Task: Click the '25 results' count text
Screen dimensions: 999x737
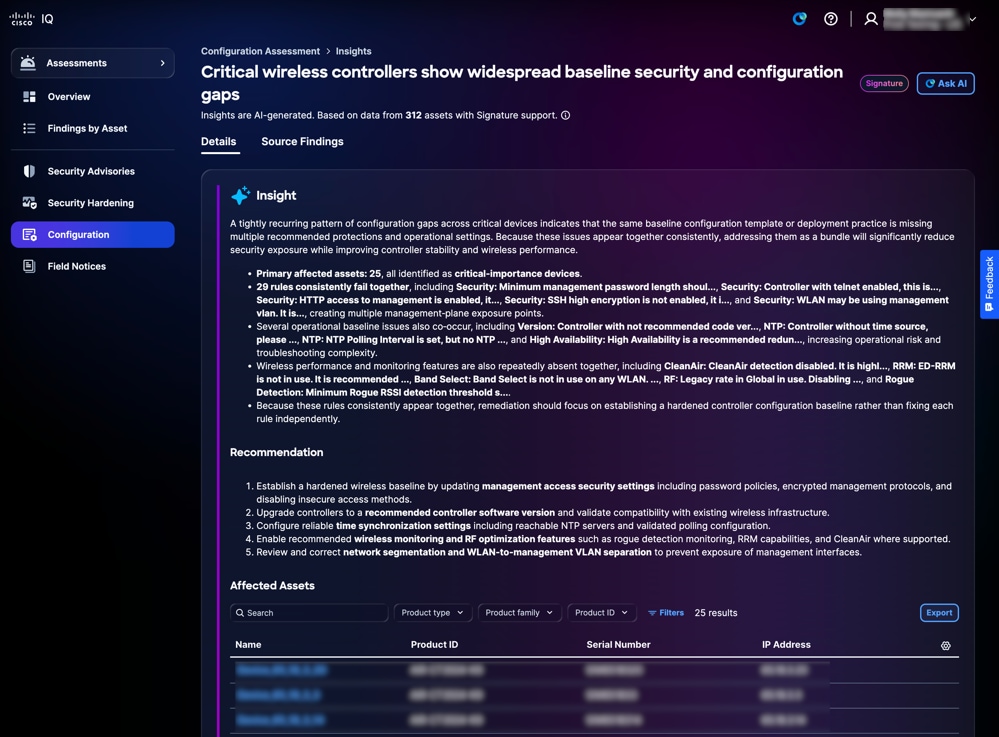Action: point(715,613)
